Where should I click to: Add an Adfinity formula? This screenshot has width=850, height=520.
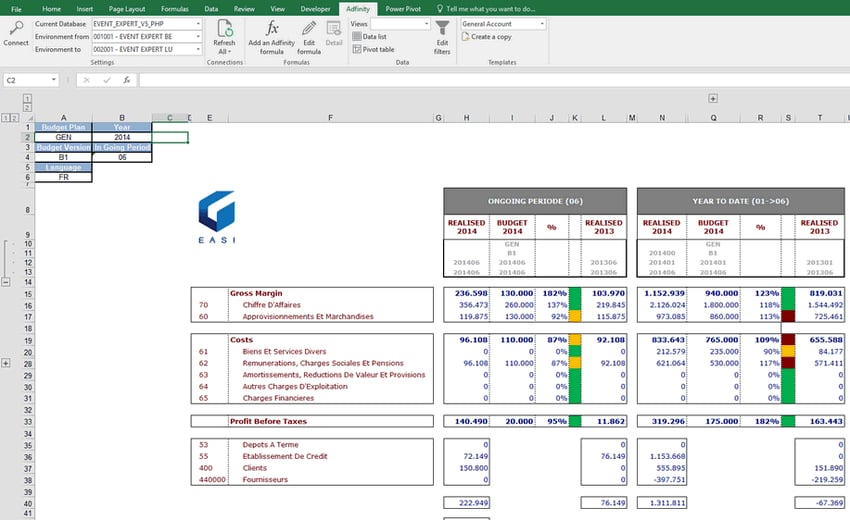[x=272, y=29]
